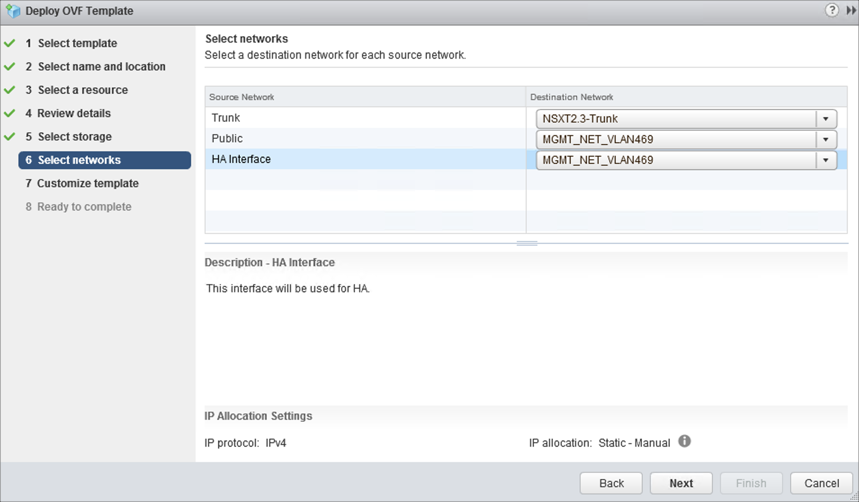Click the green checkmark beside Select template
The height and width of the screenshot is (502, 859).
pyautogui.click(x=9, y=43)
